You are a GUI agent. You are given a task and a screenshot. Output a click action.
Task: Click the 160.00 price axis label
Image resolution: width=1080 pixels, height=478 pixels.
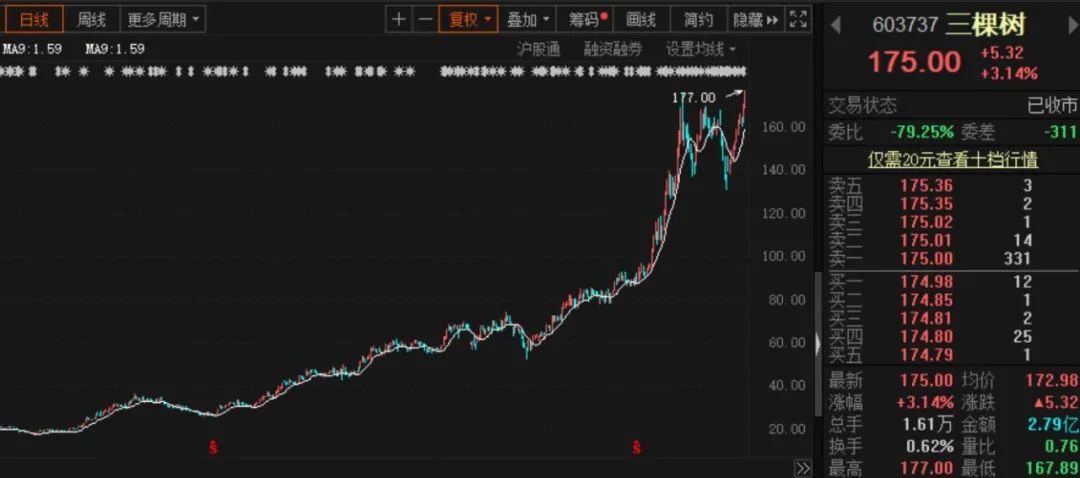[784, 127]
